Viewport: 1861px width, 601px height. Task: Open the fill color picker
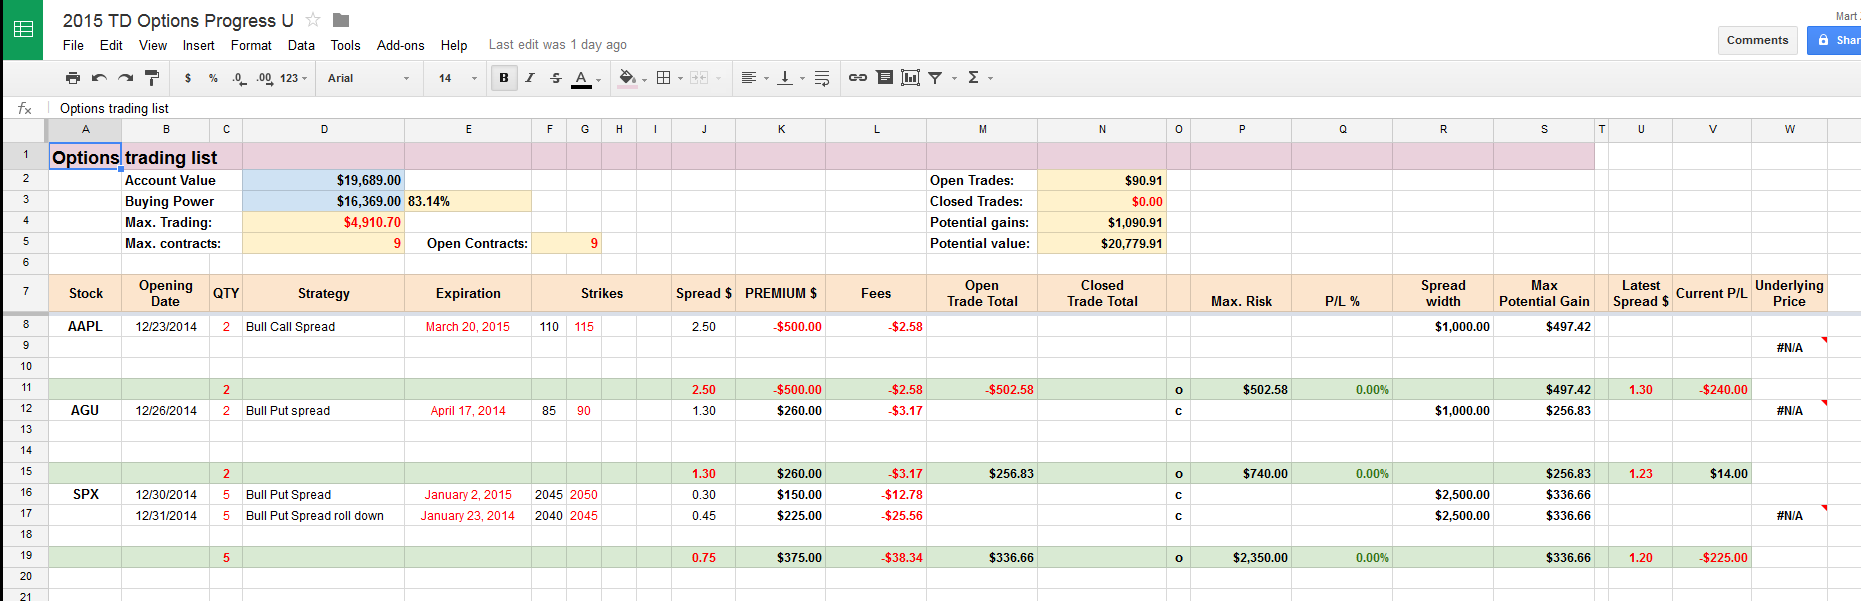click(627, 78)
